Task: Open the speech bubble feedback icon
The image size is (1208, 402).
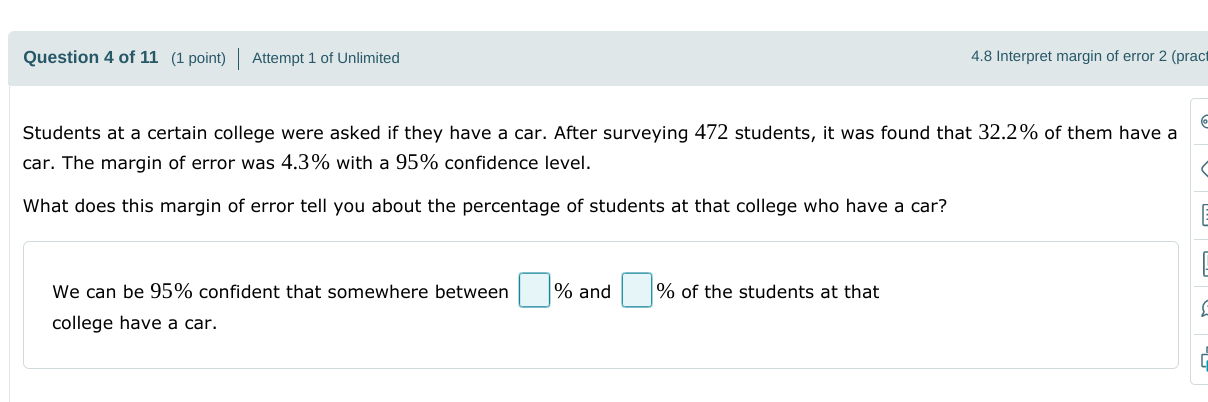Action: (1203, 312)
